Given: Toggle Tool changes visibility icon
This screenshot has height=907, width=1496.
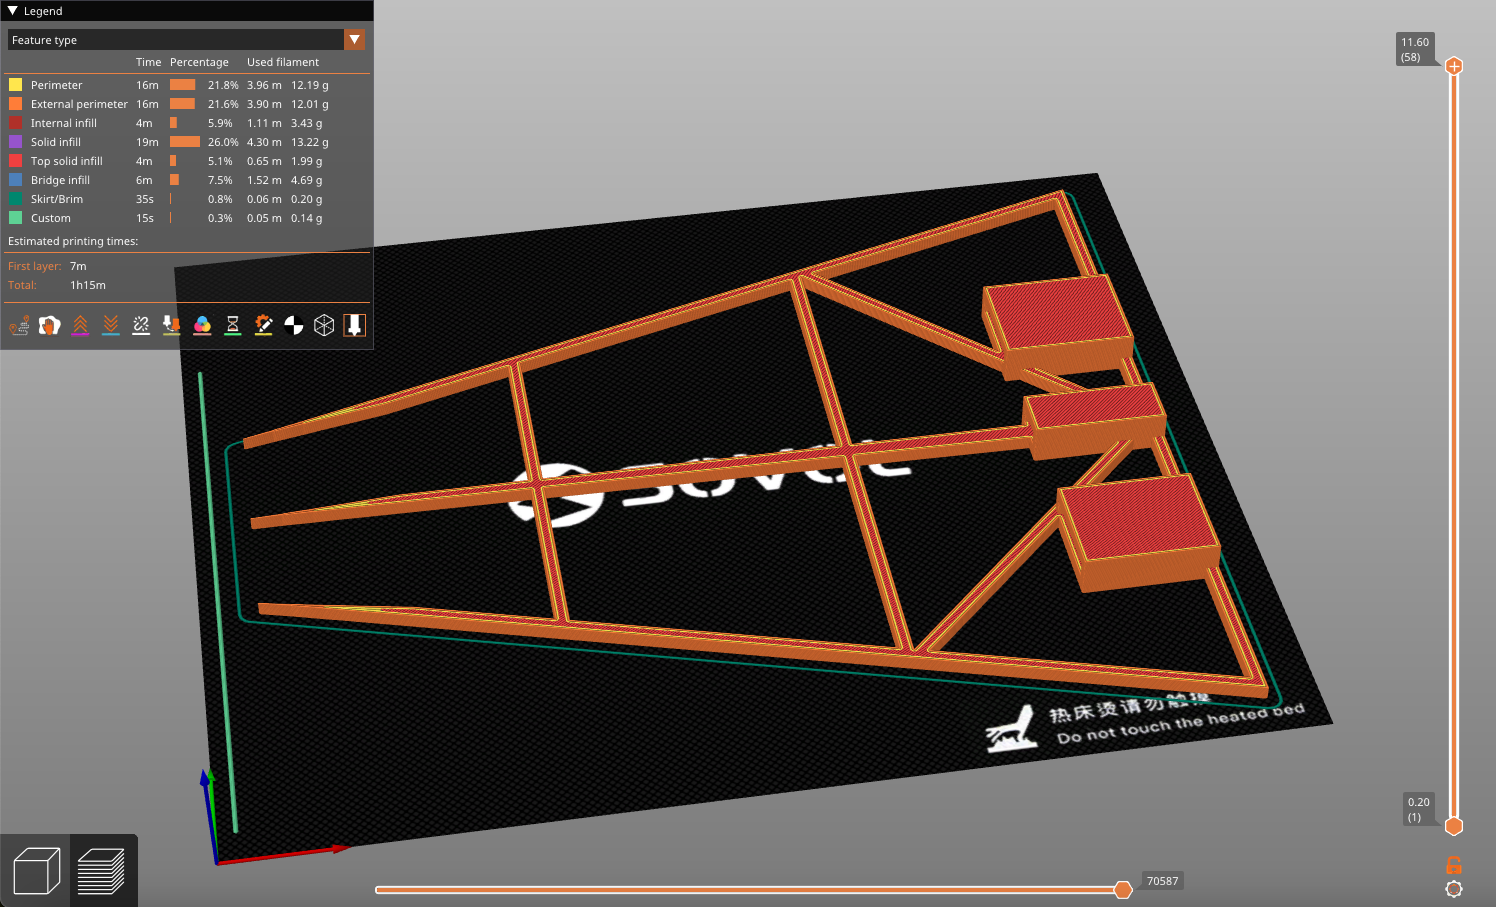Looking at the screenshot, I should (x=172, y=325).
